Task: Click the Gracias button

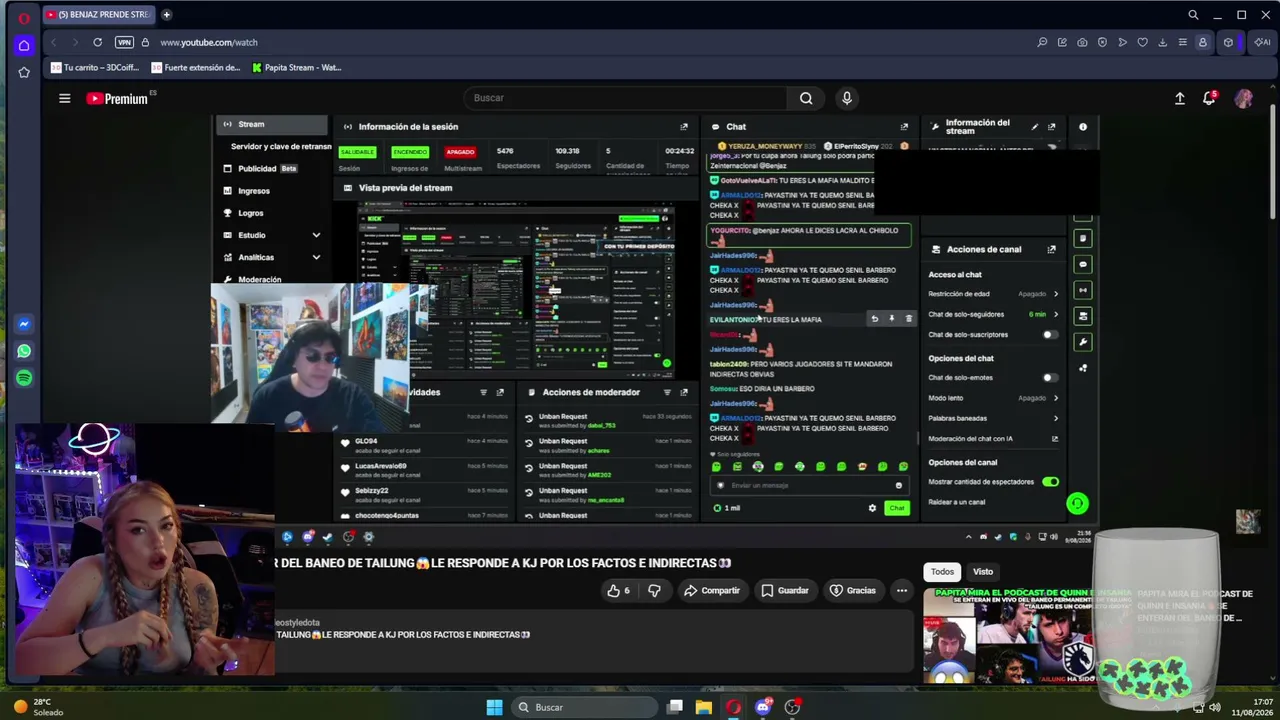Action: 853,591
